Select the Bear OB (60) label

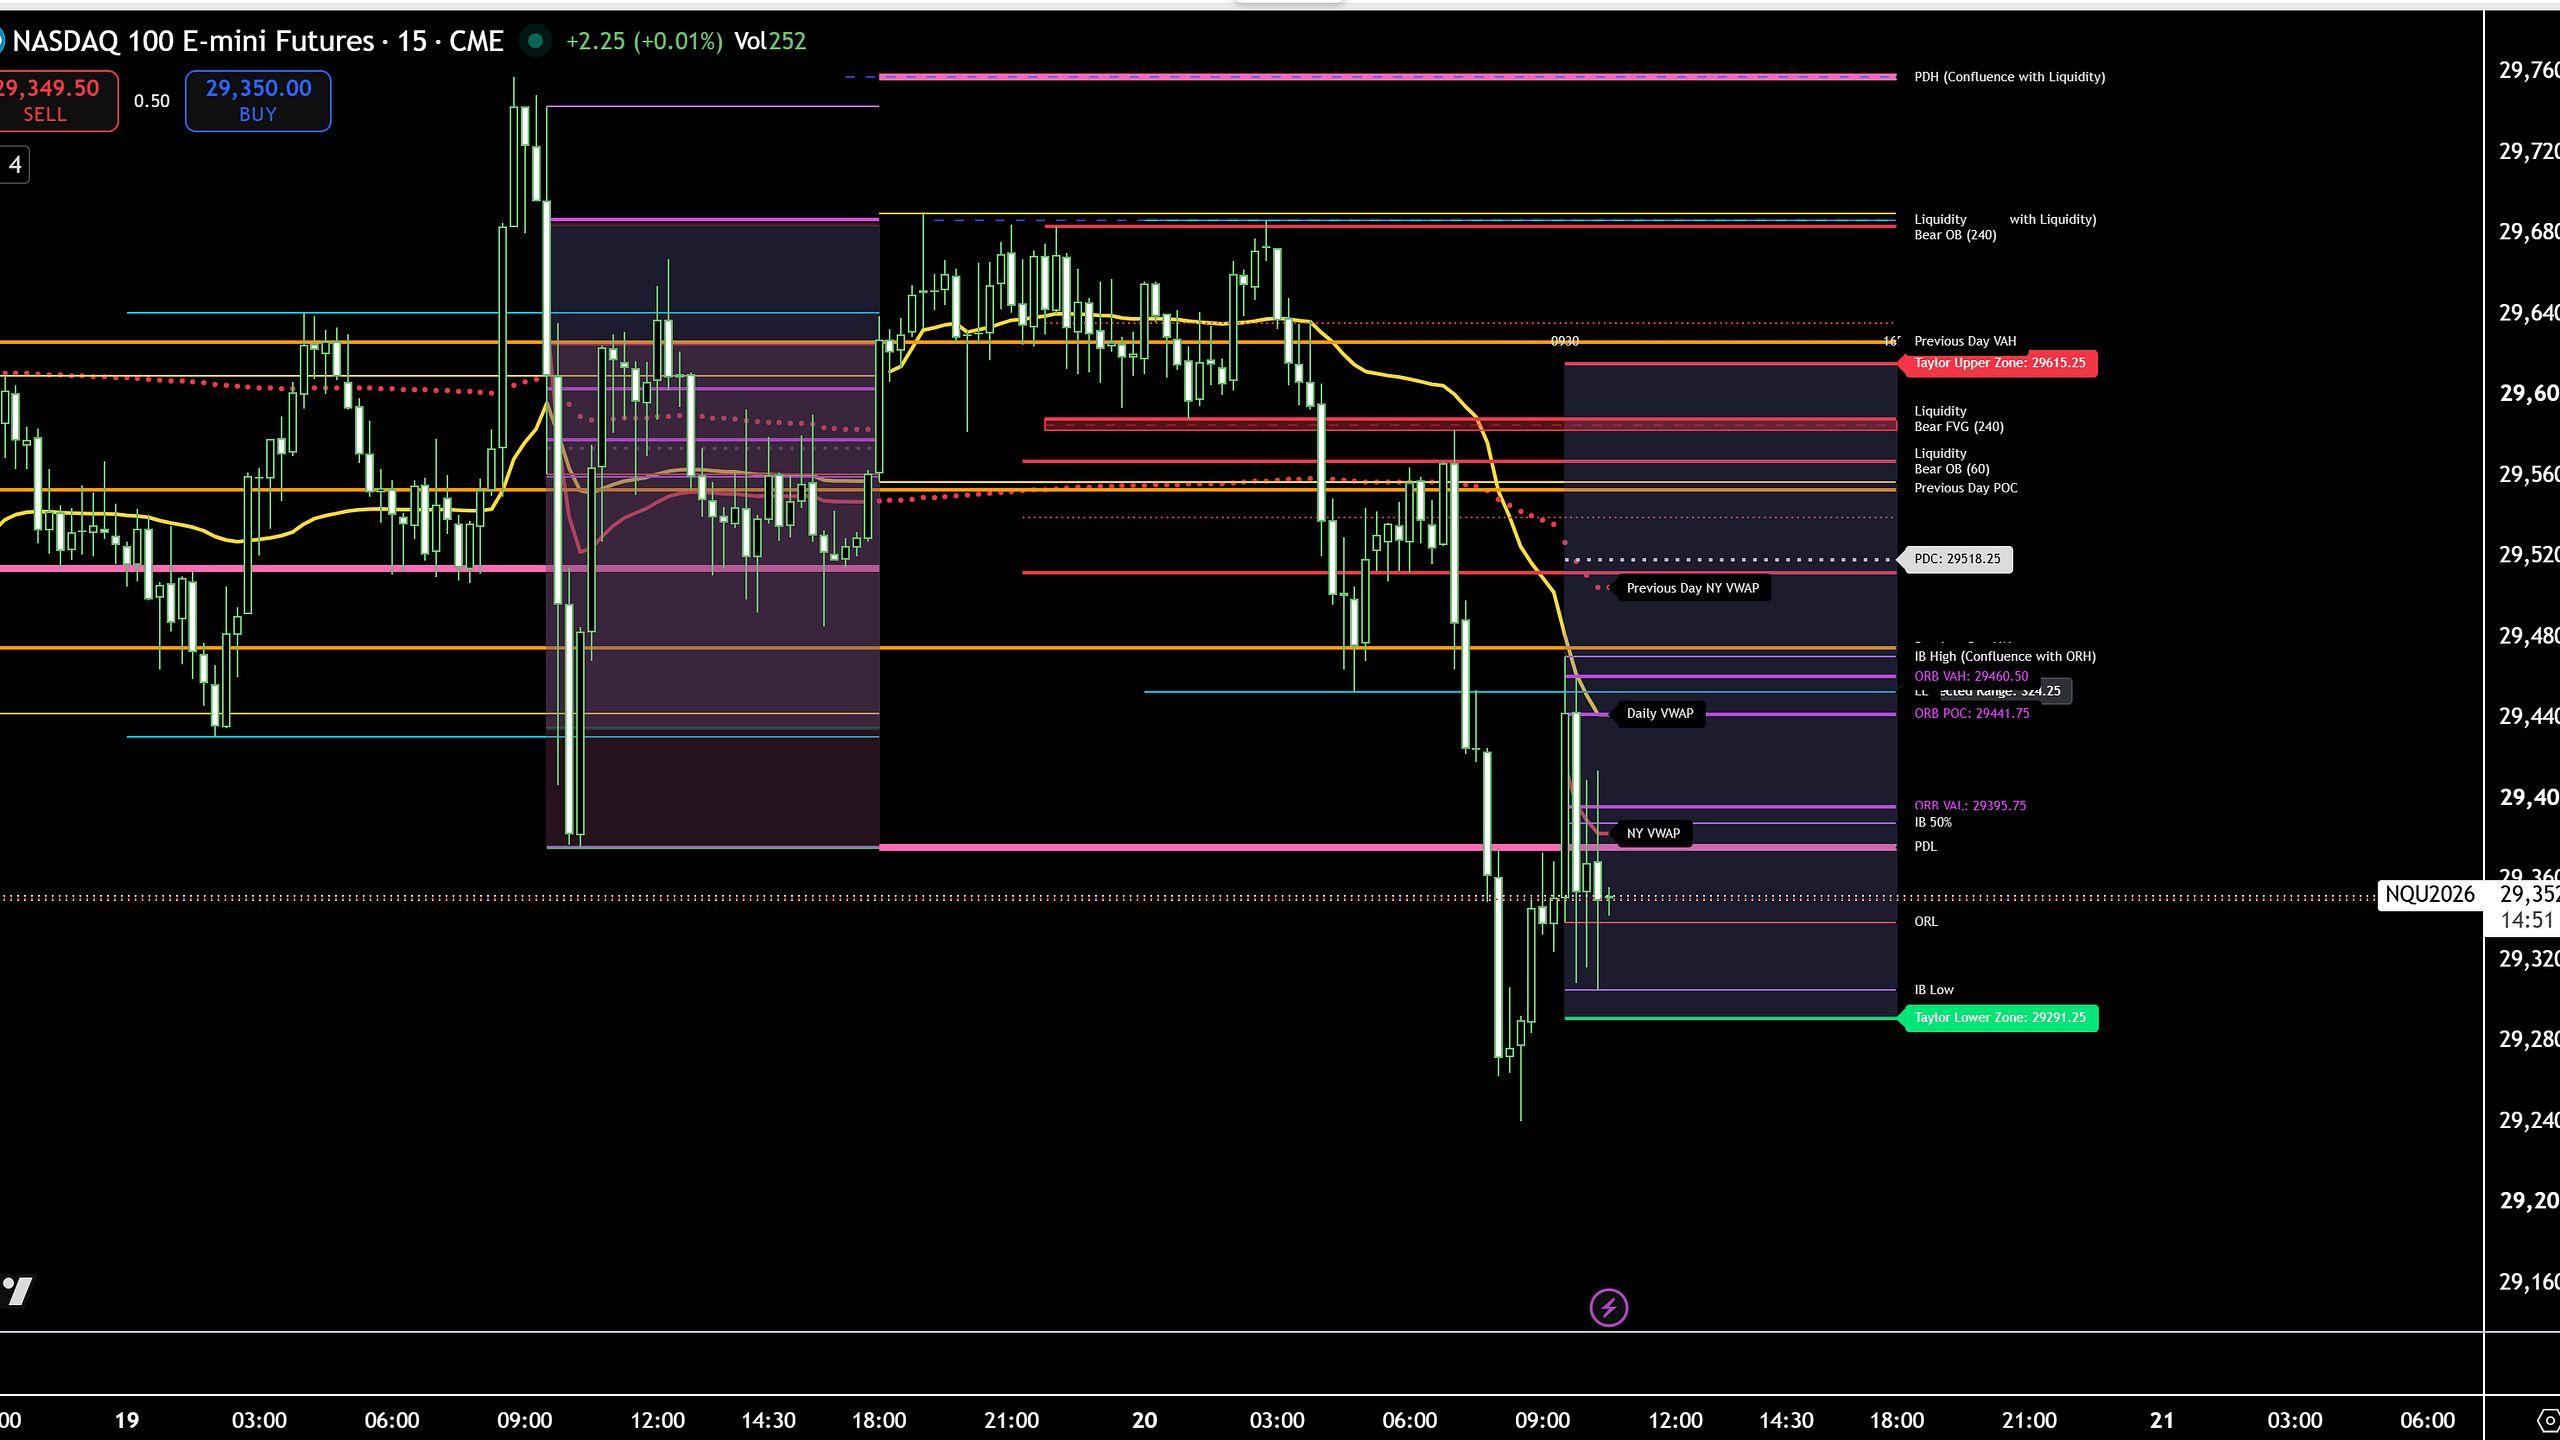point(1951,469)
